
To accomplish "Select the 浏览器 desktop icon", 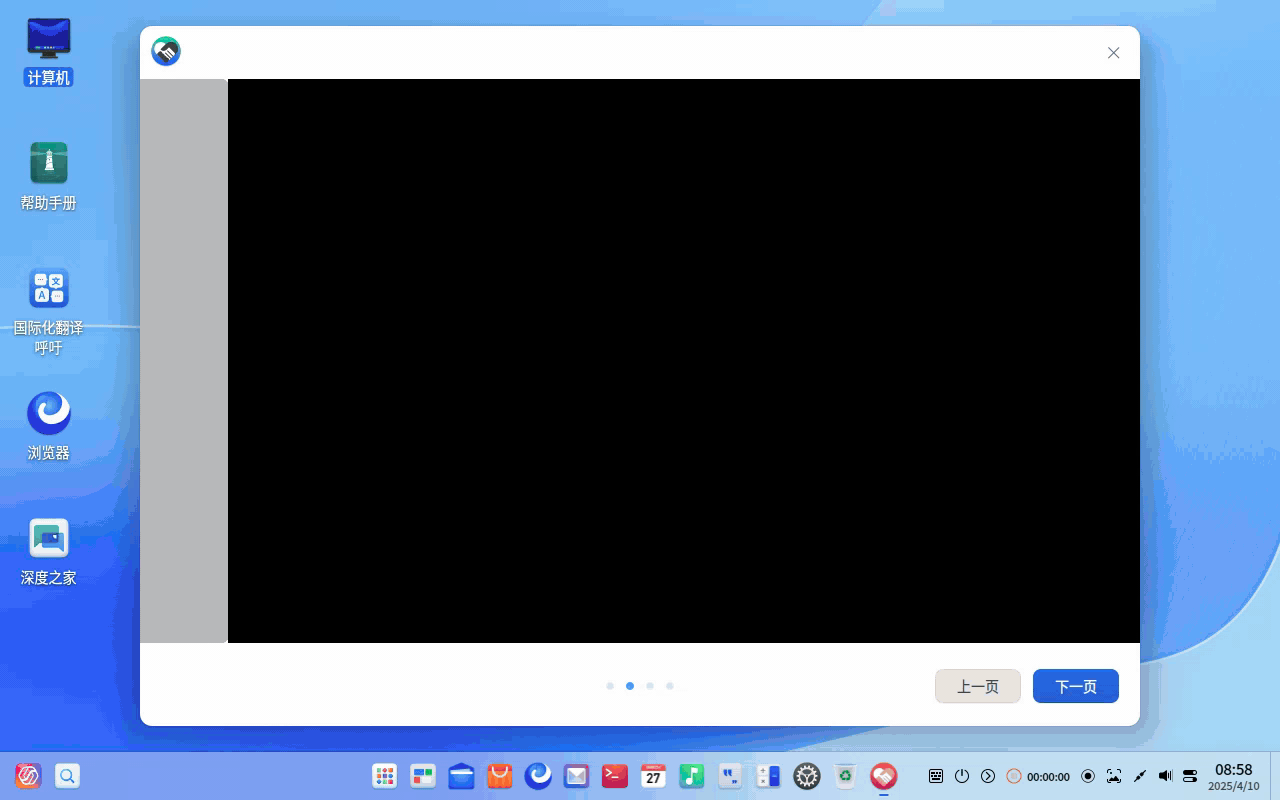I will click(x=49, y=427).
